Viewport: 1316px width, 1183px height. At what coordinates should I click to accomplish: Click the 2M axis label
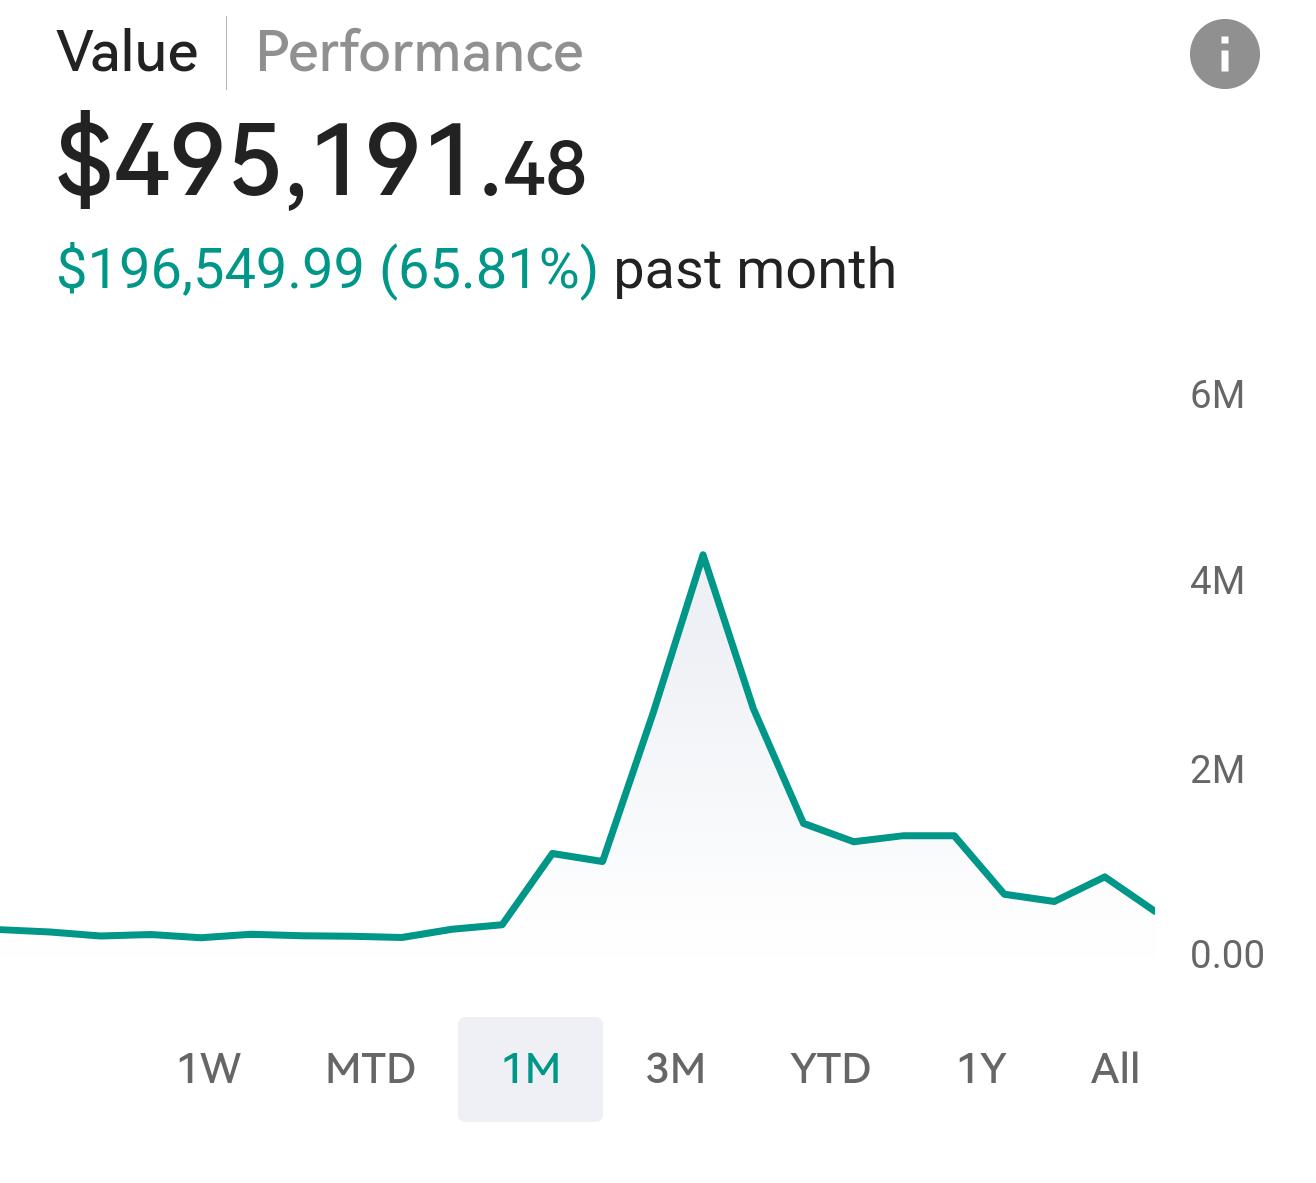tap(1217, 769)
